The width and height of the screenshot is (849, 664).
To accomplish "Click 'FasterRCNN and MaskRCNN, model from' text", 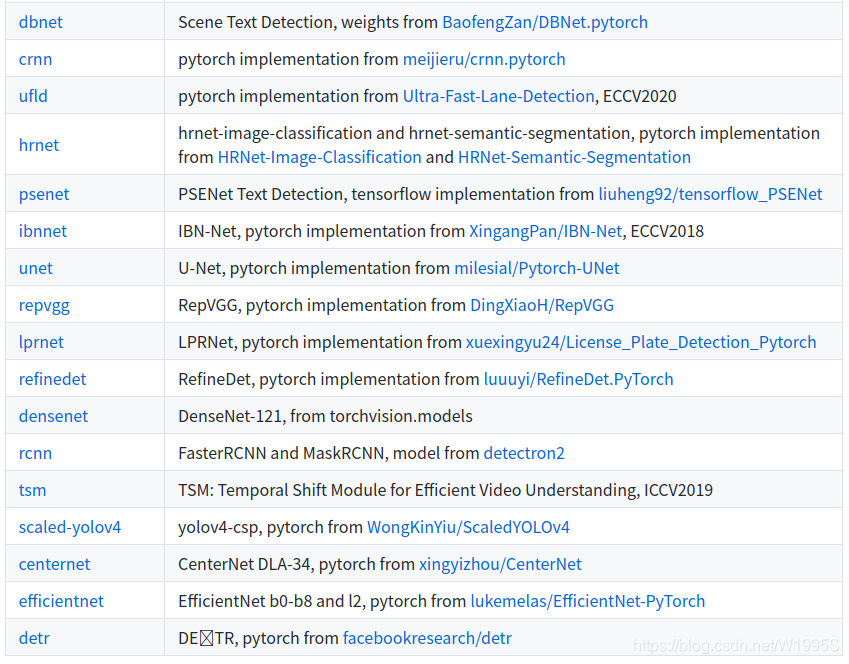I will (x=329, y=453).
